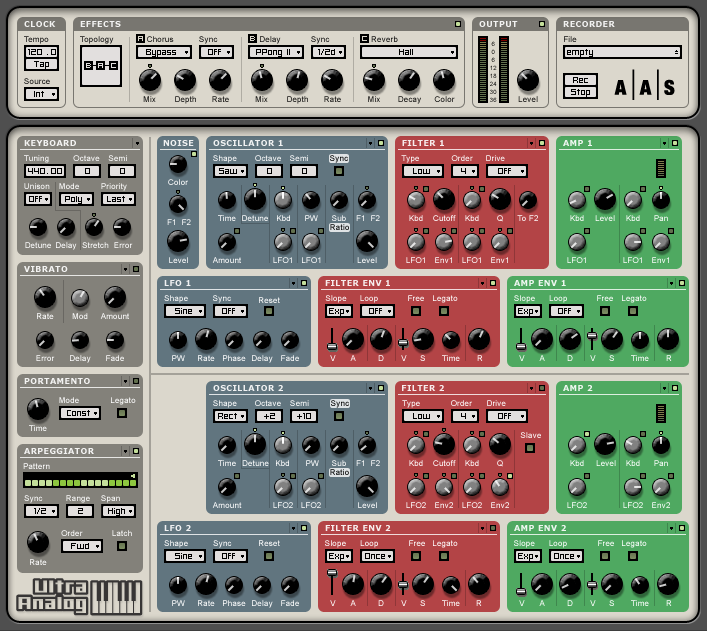
Task: Toggle the Portamento Legato switch
Action: [122, 413]
